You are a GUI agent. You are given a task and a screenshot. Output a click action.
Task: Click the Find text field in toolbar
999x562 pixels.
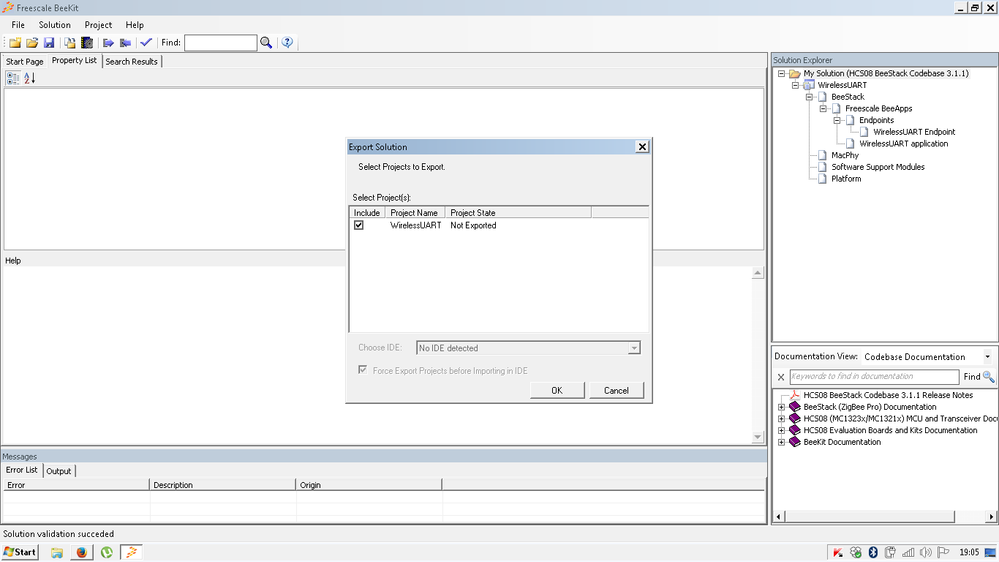coord(220,43)
